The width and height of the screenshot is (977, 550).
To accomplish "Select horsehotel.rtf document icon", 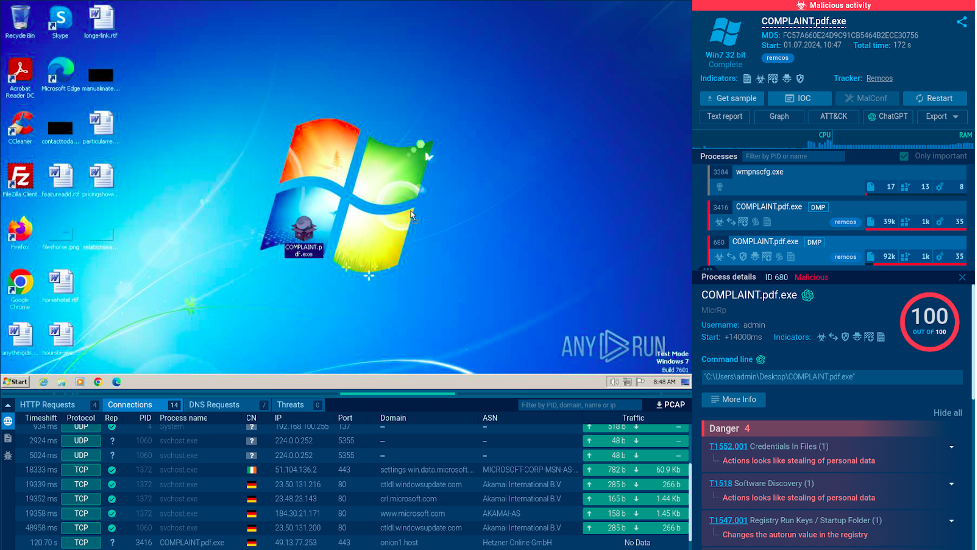I will point(60,287).
